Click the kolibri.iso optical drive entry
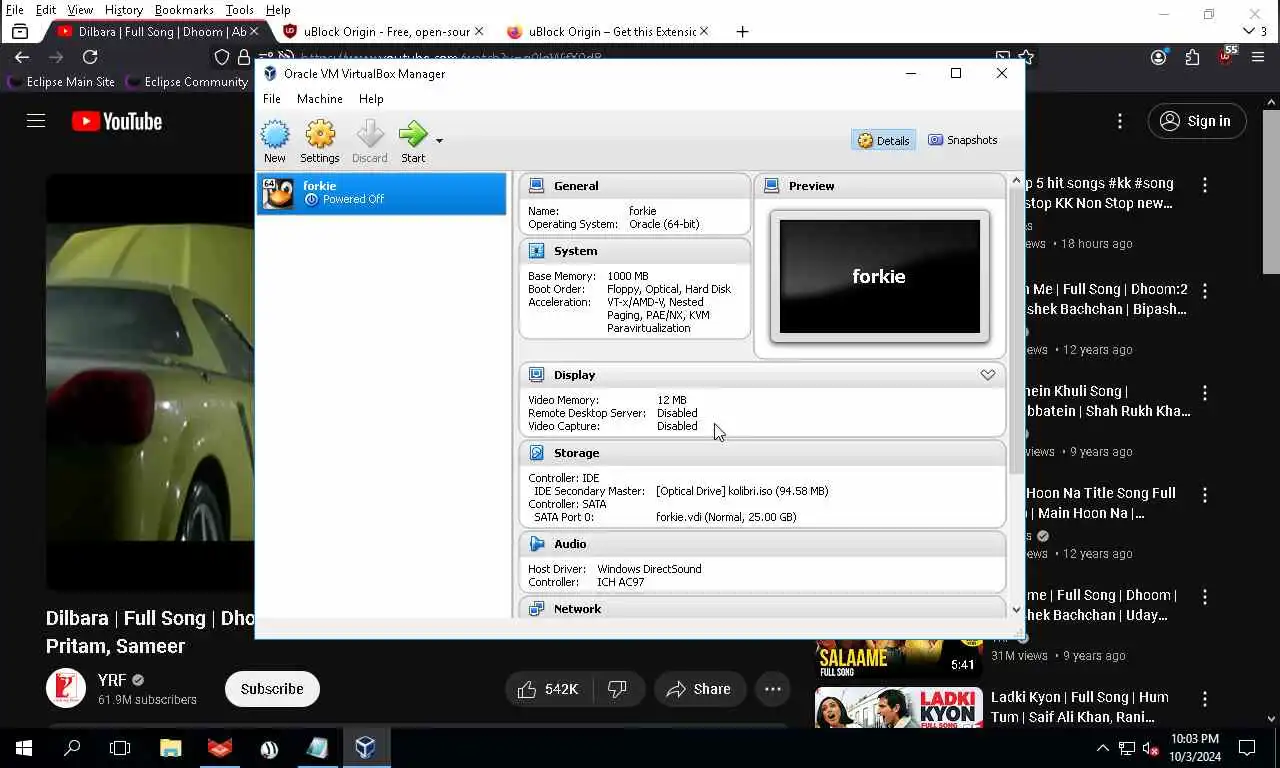 [x=742, y=491]
